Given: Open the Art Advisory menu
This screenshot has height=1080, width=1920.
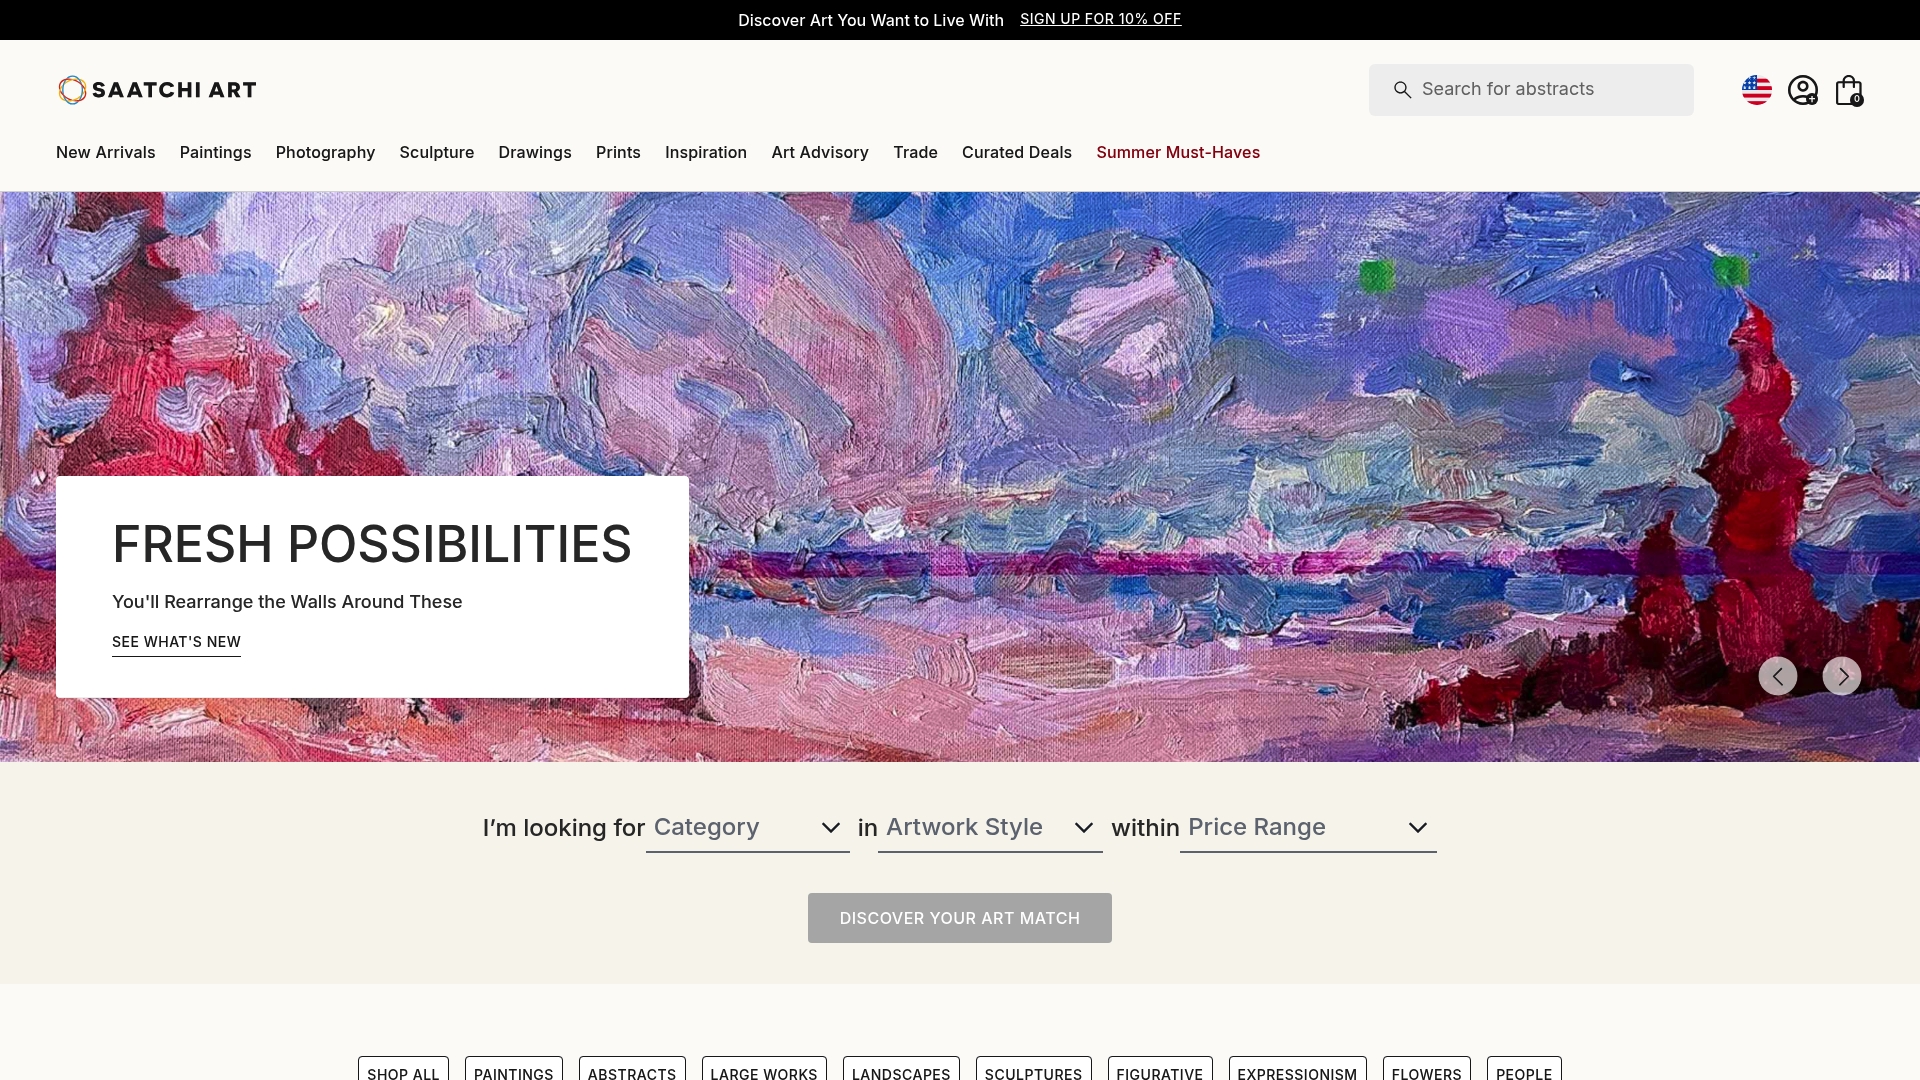Looking at the screenshot, I should [820, 152].
